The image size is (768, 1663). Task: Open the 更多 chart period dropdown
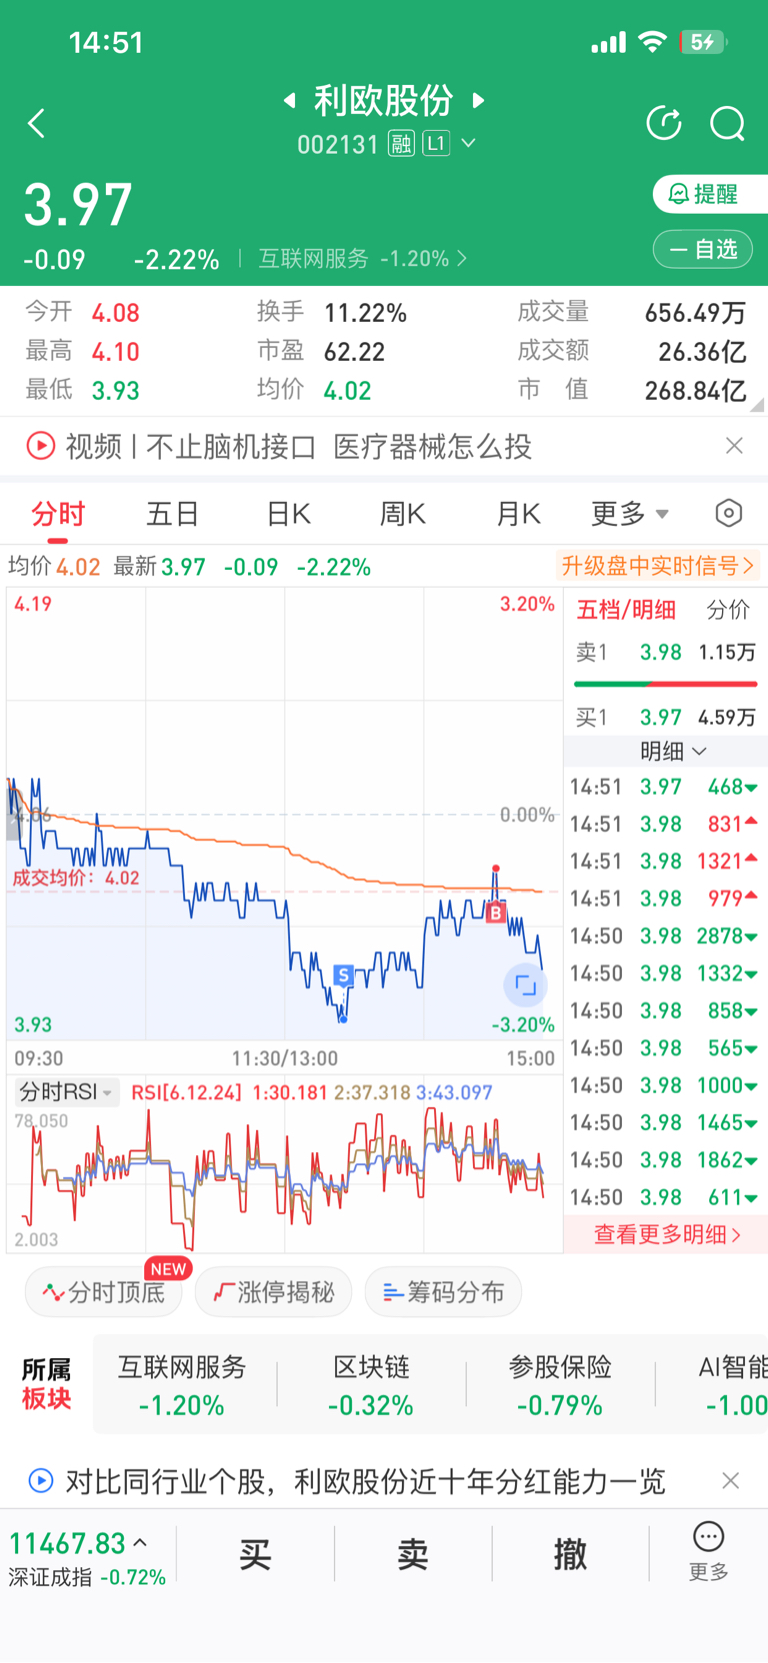point(629,514)
